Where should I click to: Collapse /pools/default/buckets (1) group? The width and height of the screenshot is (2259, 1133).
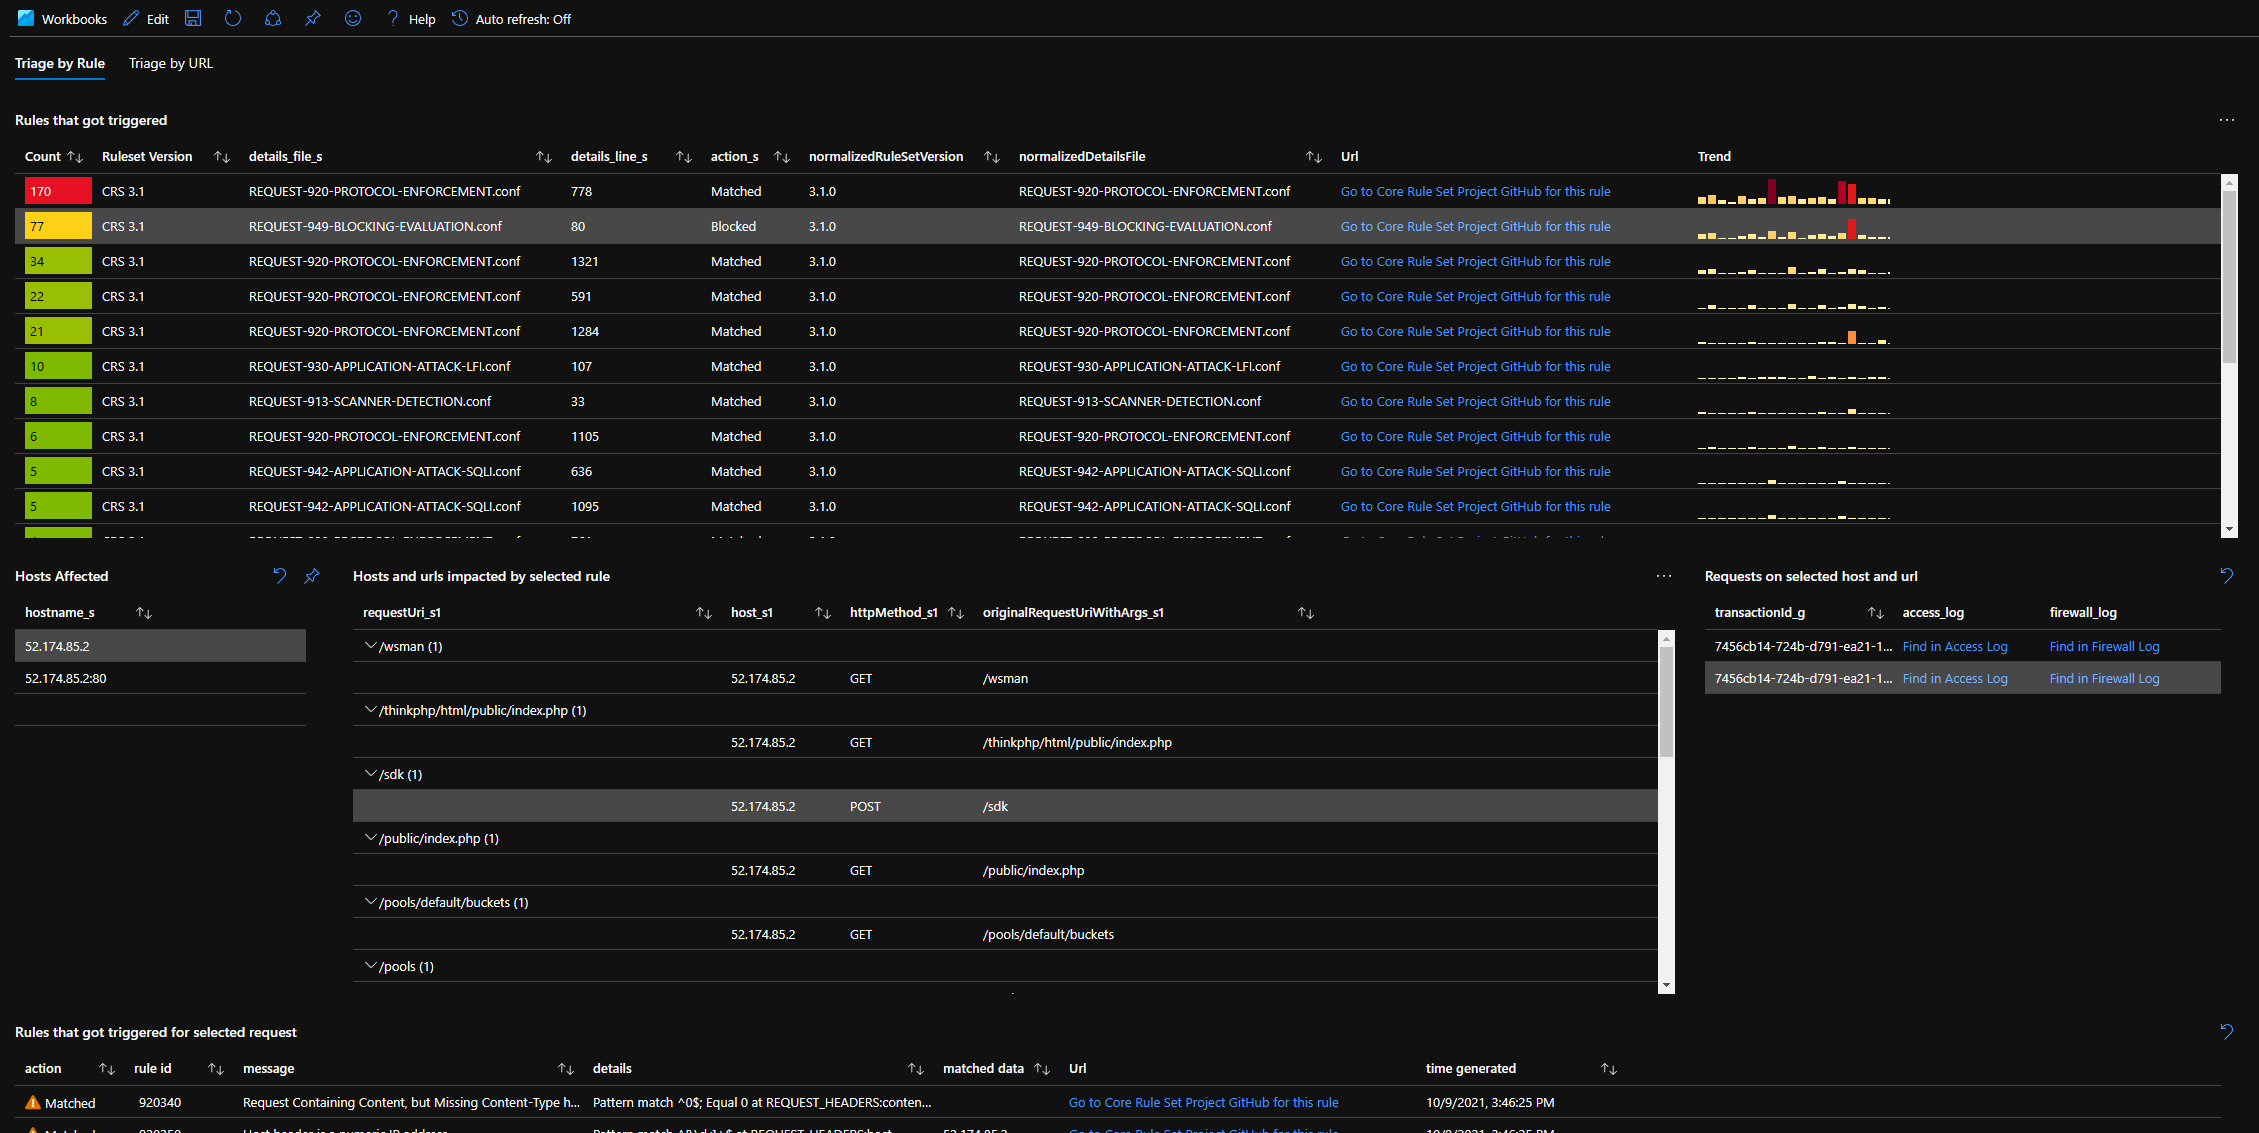(371, 902)
